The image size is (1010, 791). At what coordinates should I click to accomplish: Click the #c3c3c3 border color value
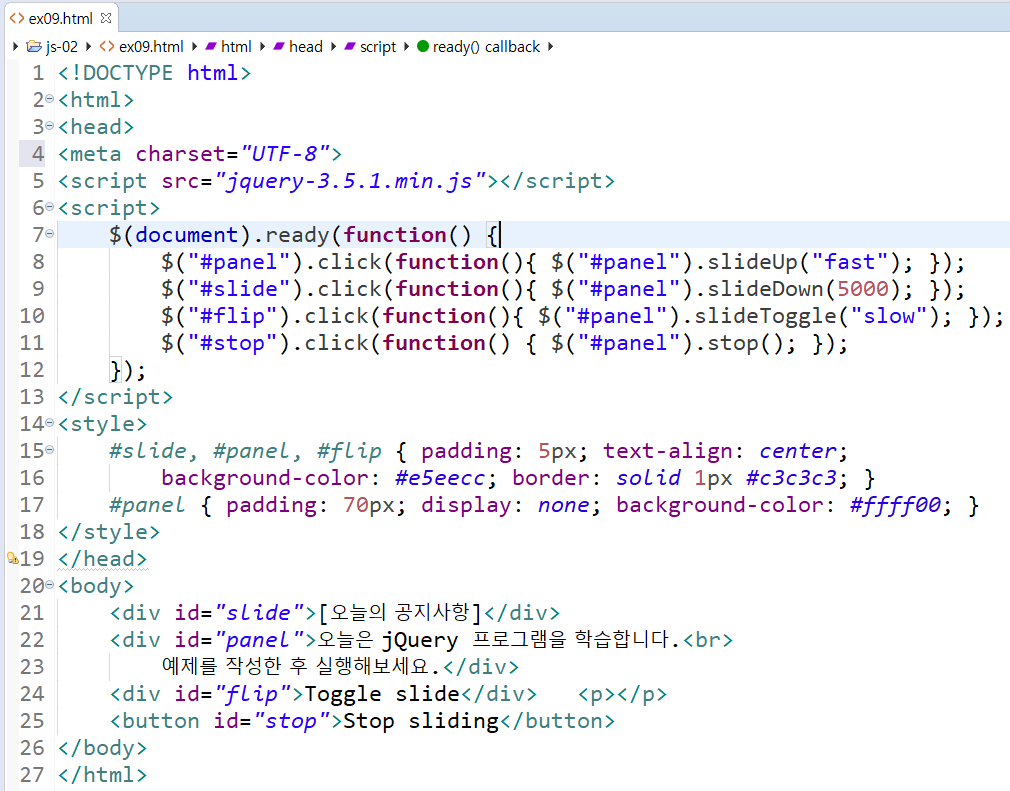791,478
